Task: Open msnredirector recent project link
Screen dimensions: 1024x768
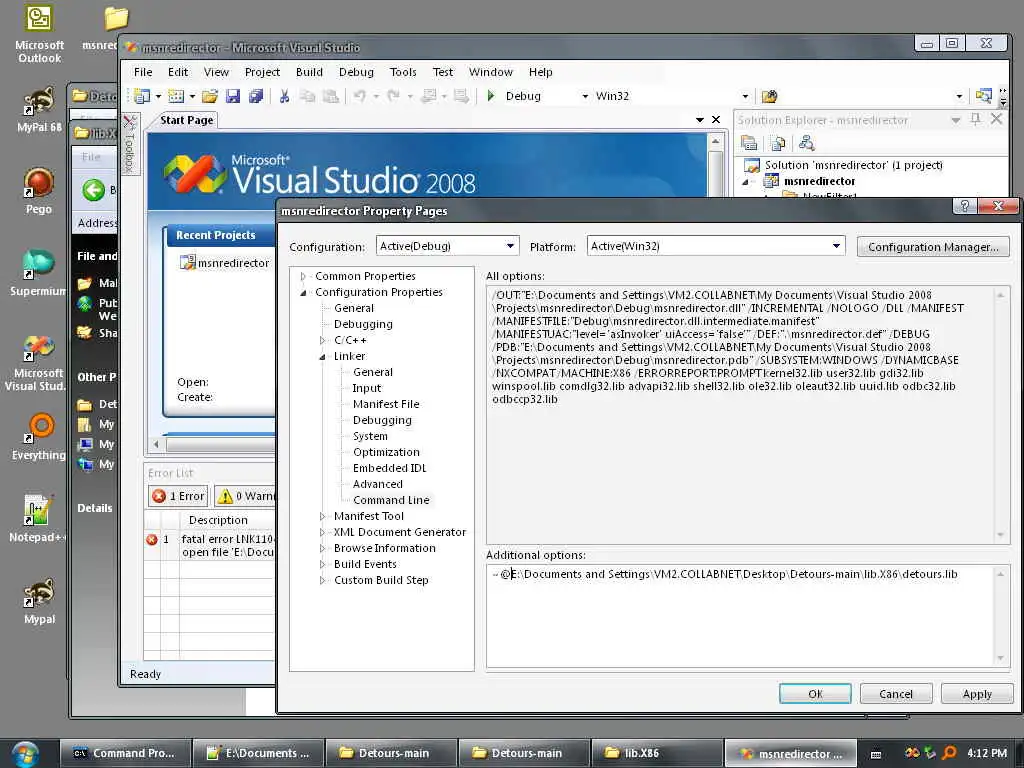Action: (233, 263)
